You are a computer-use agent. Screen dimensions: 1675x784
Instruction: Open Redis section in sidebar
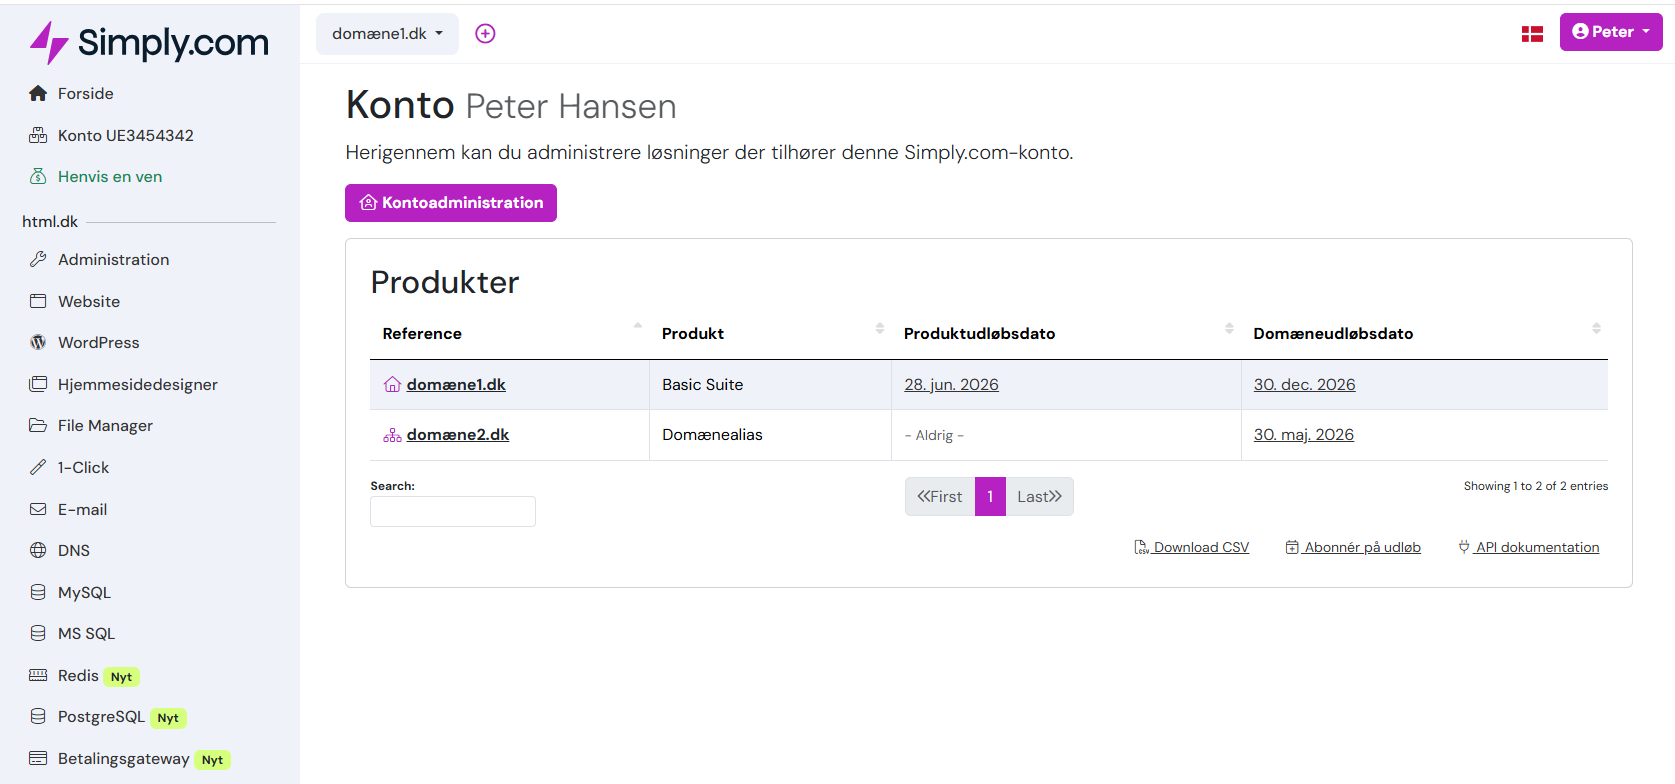[x=78, y=676]
